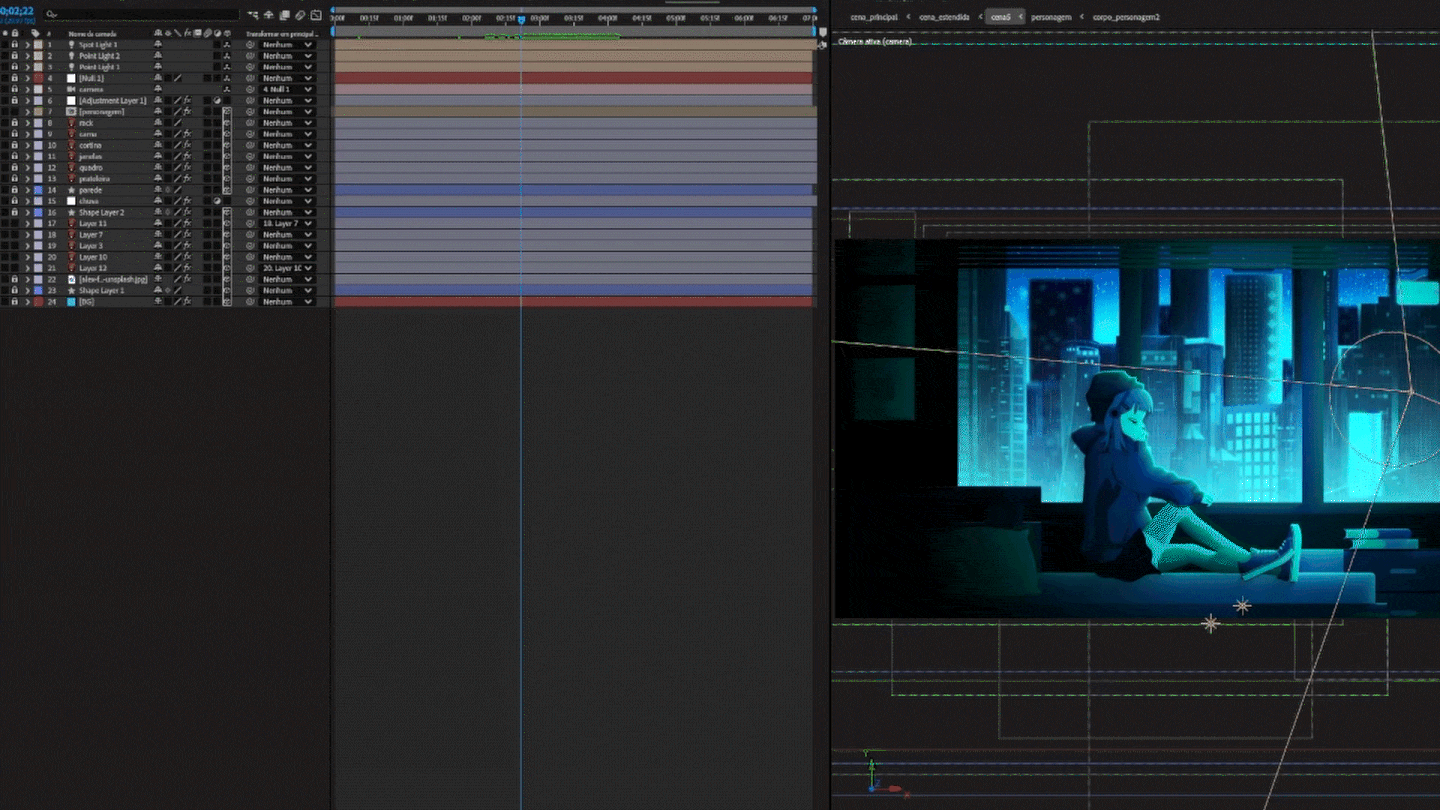Enable frame blending for all layers button
Viewport: 1440px width, 810px height.
[x=284, y=15]
